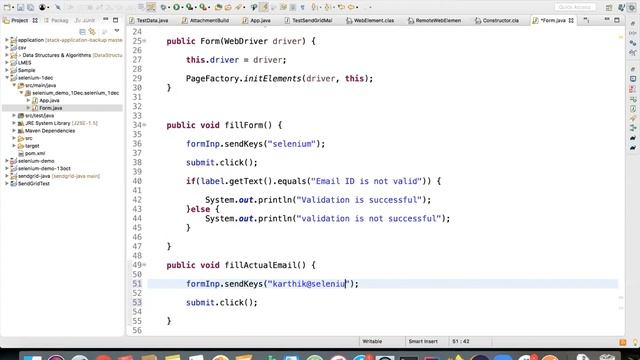The width and height of the screenshot is (640, 360).
Task: Open the New wizard toolbar icon
Action: click(7, 7)
